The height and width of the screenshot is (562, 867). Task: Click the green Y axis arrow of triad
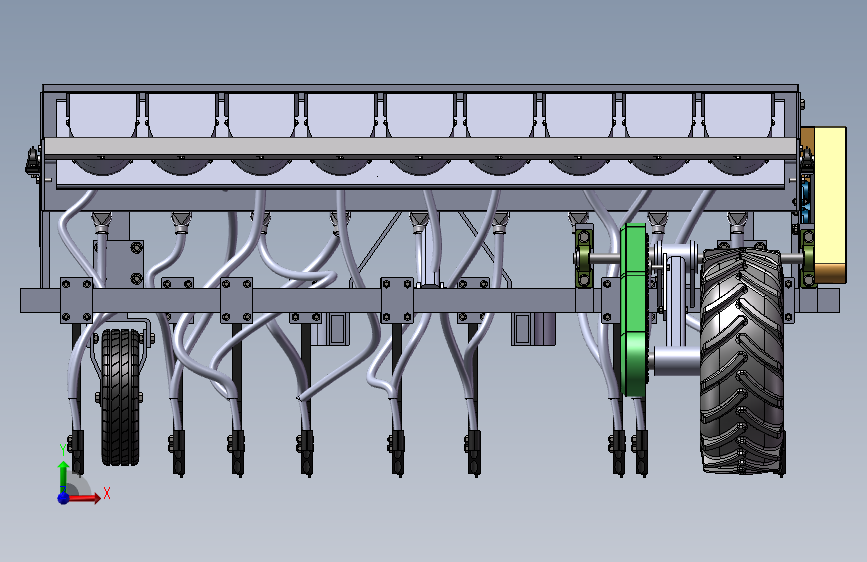tap(64, 476)
